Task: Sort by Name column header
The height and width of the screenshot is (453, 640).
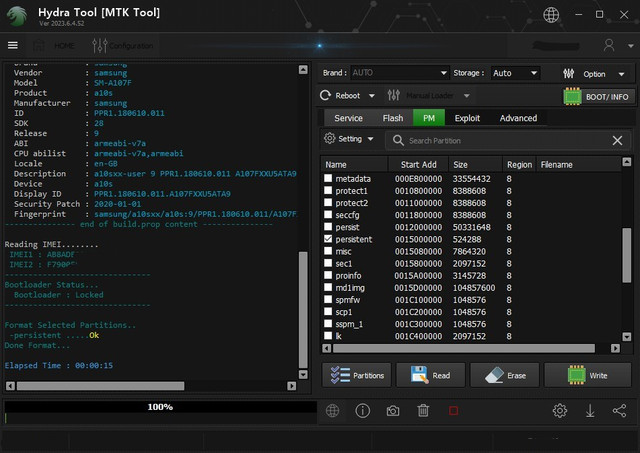Action: [354, 164]
